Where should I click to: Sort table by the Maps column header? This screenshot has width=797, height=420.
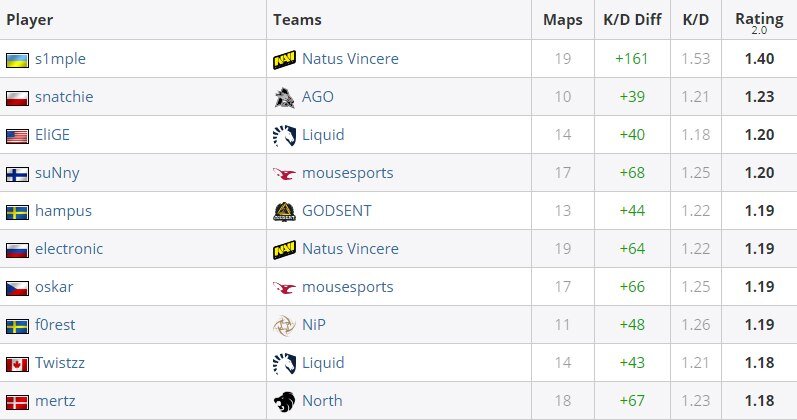pos(563,20)
